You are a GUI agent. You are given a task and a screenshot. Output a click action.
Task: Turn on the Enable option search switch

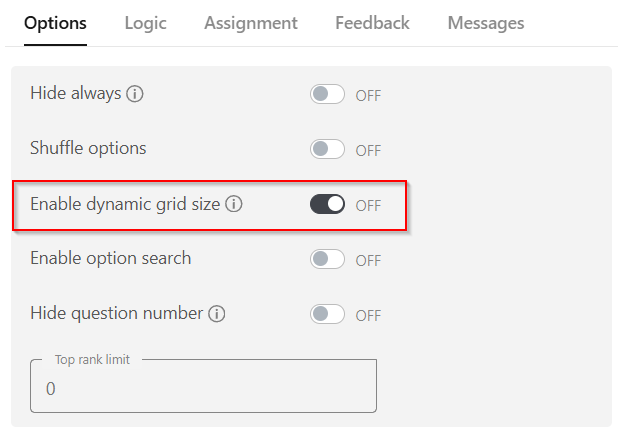coord(327,259)
